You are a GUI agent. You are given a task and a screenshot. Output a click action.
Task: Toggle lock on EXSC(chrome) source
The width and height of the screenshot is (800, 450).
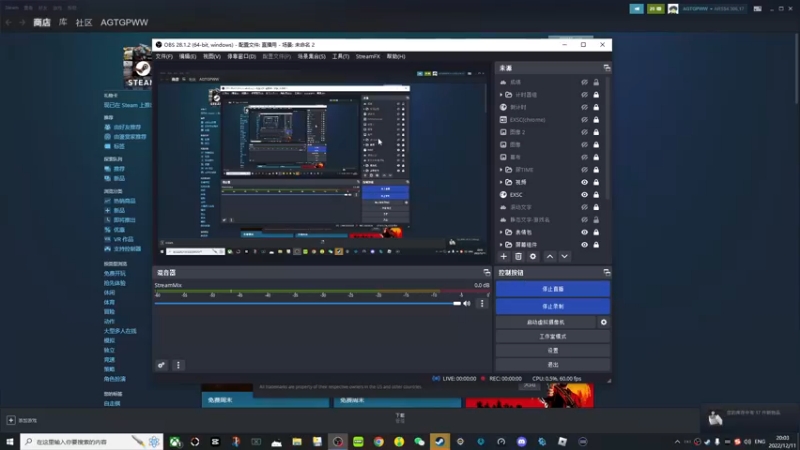pos(596,120)
